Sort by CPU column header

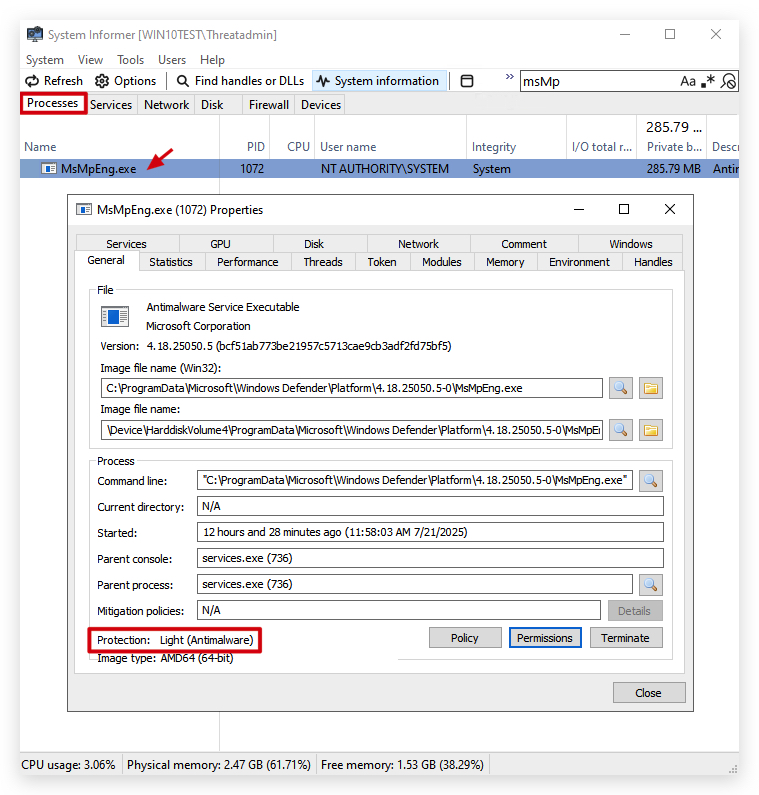(293, 147)
